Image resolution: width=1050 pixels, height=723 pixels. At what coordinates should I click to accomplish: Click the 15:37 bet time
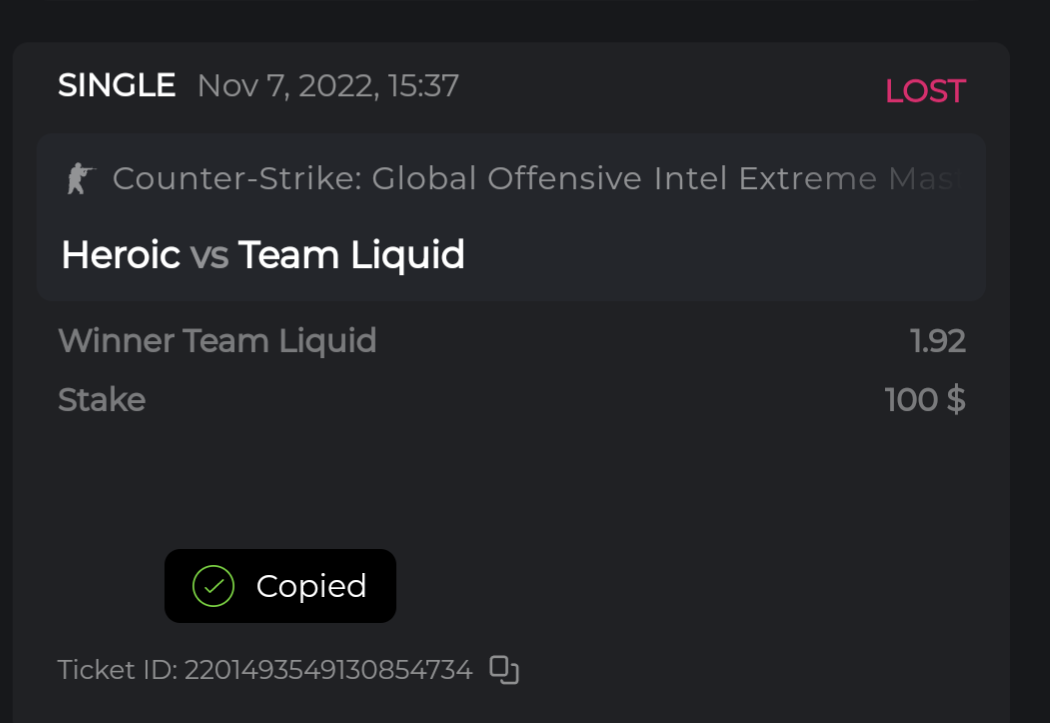(x=423, y=86)
